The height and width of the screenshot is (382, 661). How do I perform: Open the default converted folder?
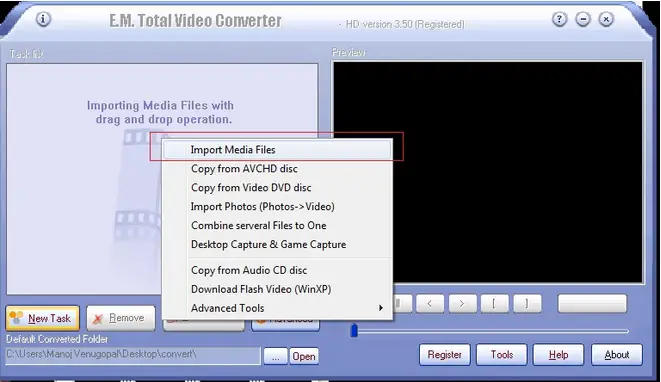click(x=304, y=357)
